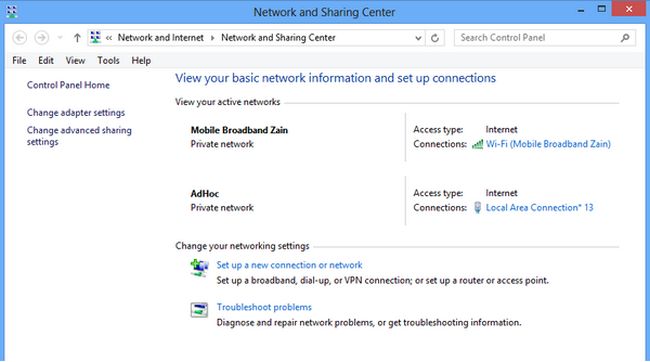Open the Help menu
This screenshot has width=650, height=362.
click(x=141, y=61)
